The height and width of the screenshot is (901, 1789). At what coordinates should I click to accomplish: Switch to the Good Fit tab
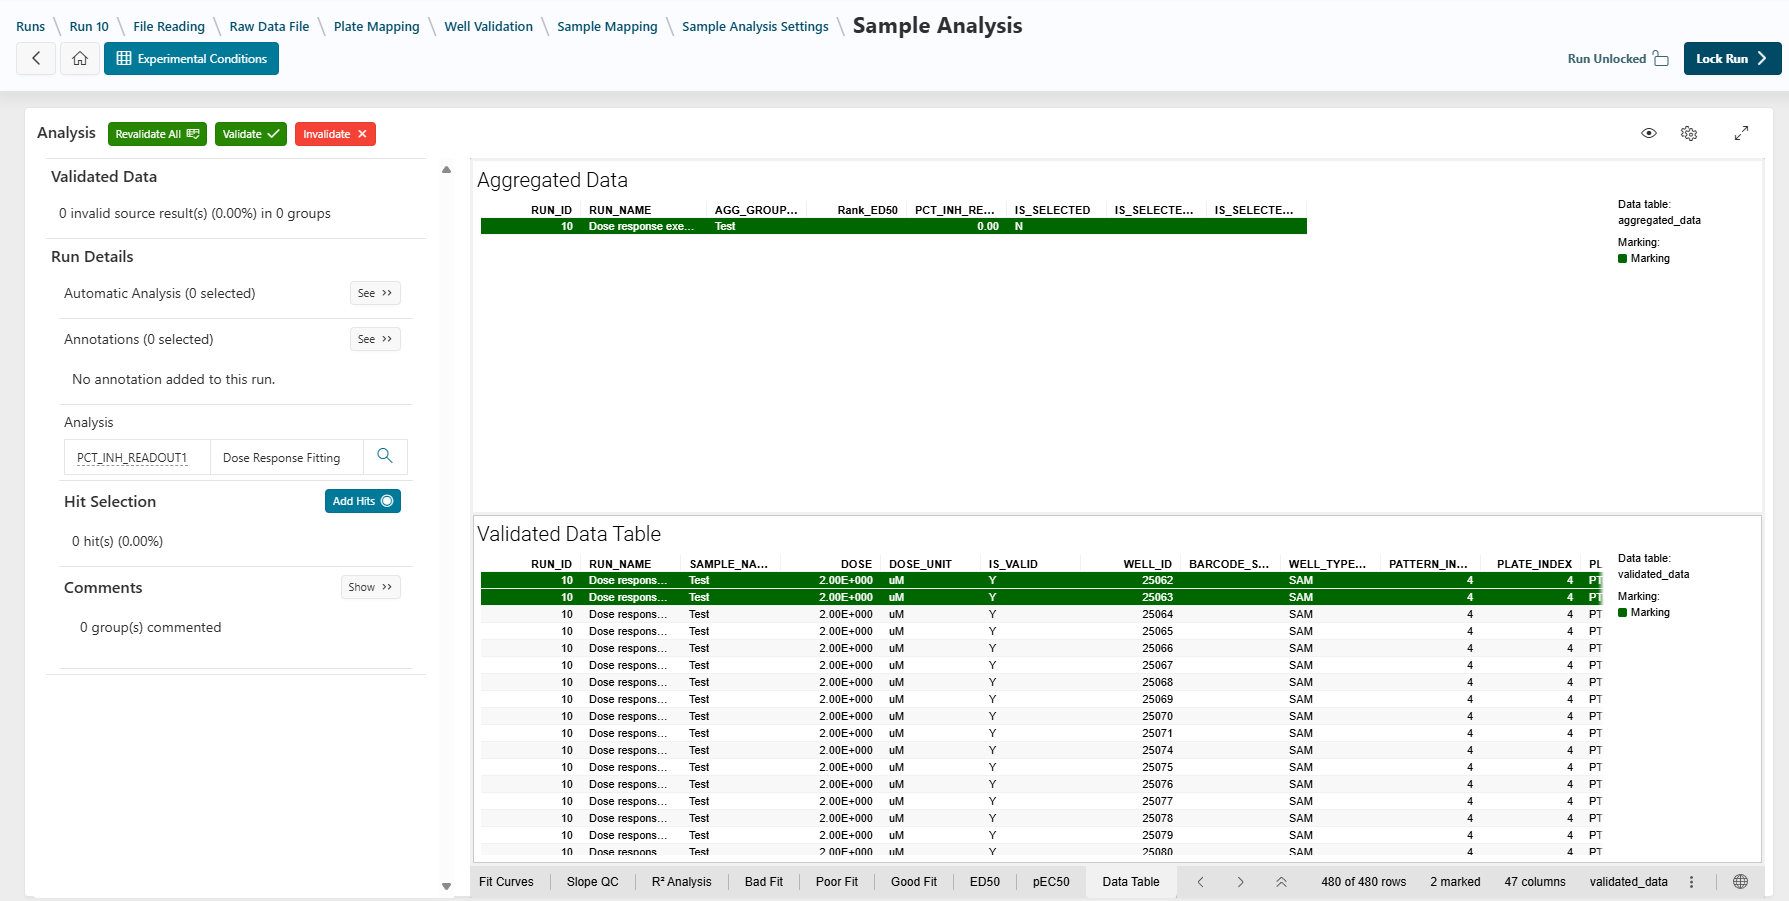tap(914, 882)
